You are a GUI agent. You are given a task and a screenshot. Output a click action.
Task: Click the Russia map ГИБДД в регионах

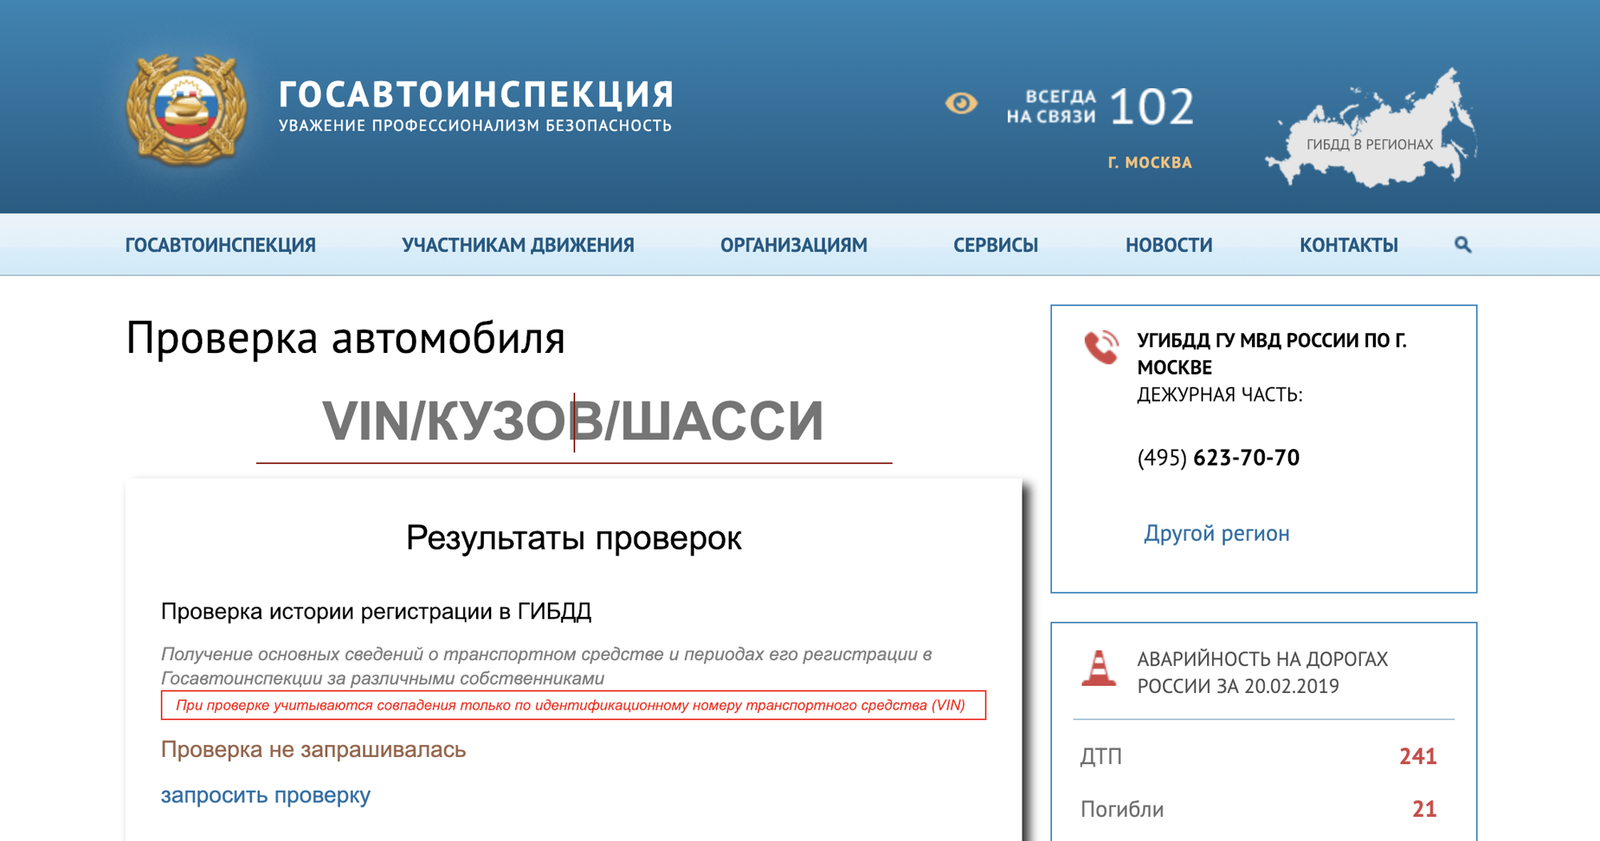[x=1371, y=128]
